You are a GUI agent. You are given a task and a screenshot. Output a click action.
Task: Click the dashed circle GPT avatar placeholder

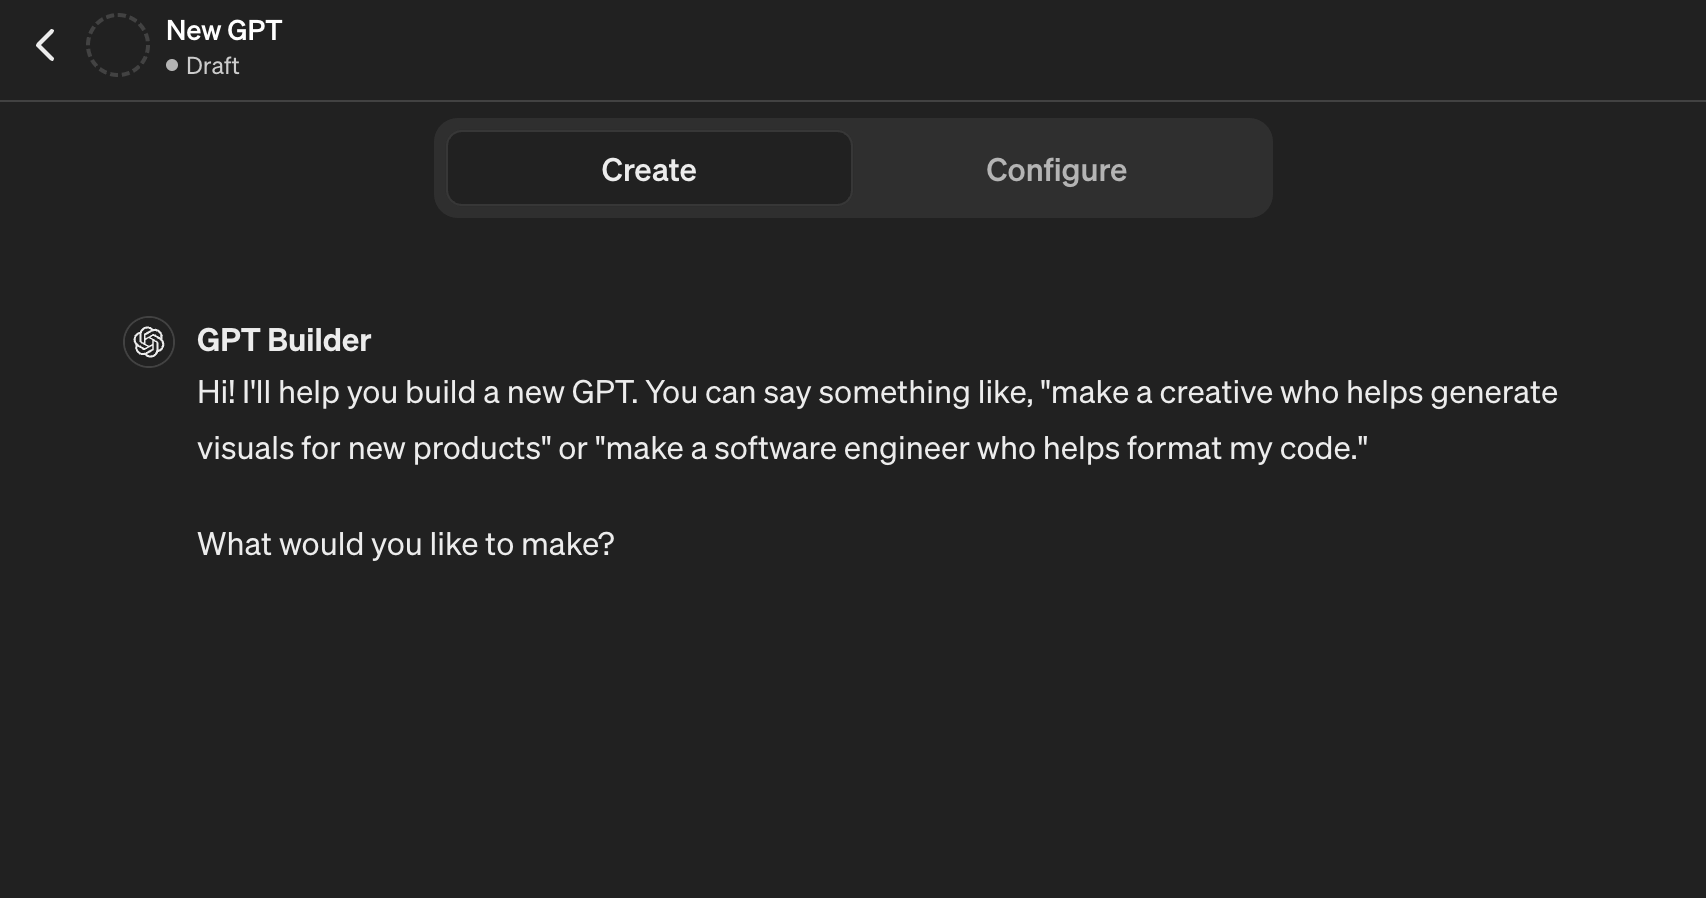117,45
